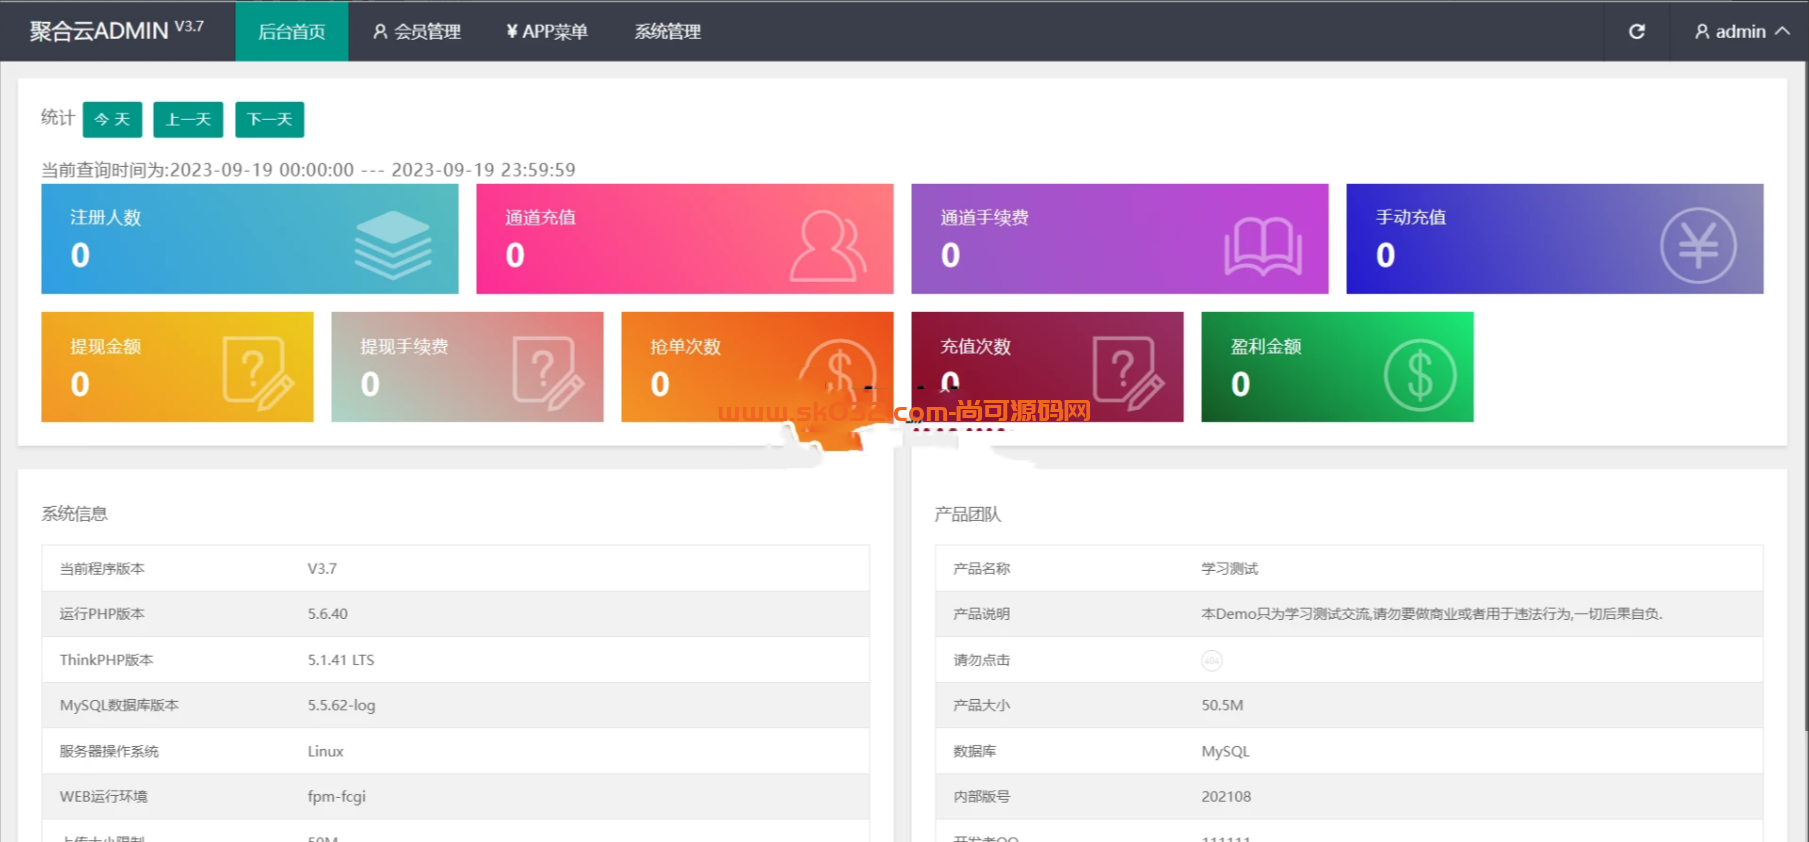Click the small icon in 请勿点击 row
The image size is (1809, 842).
coord(1211,660)
